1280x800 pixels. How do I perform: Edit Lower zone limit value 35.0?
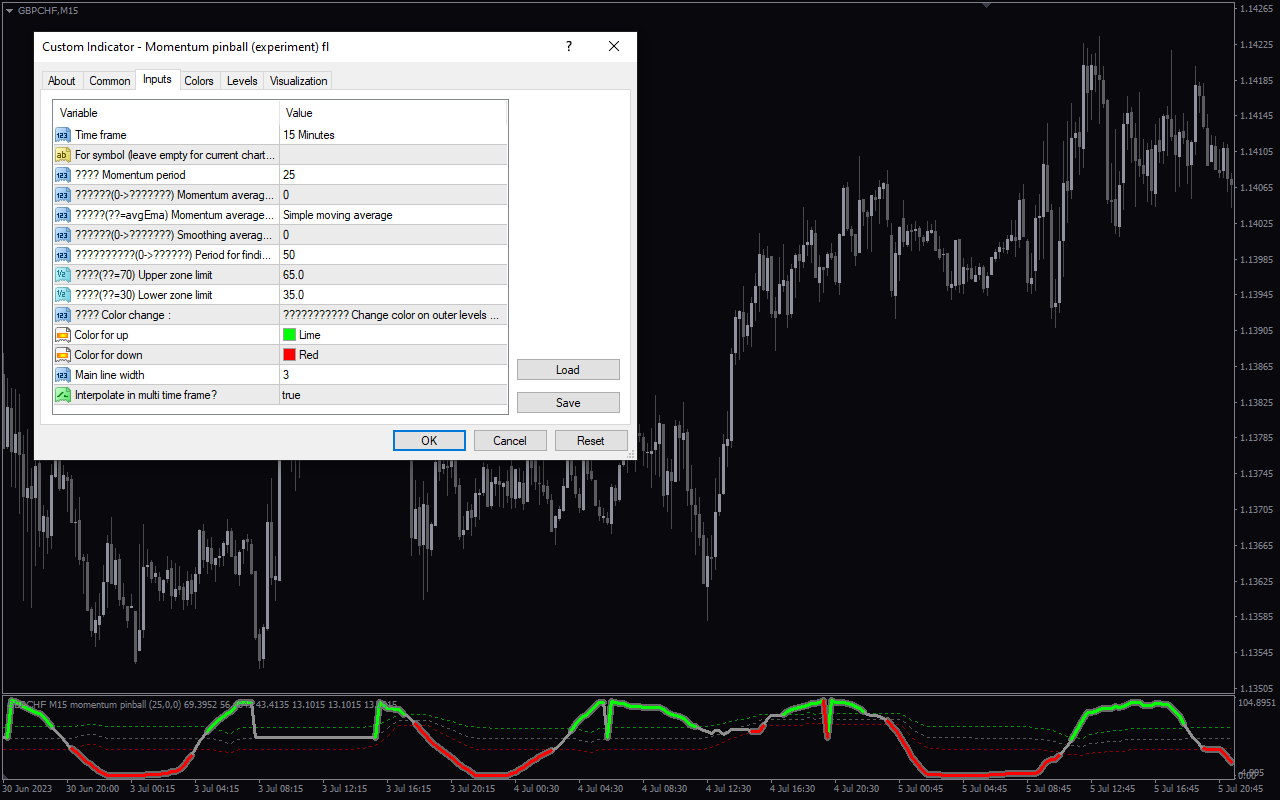[x=393, y=295]
